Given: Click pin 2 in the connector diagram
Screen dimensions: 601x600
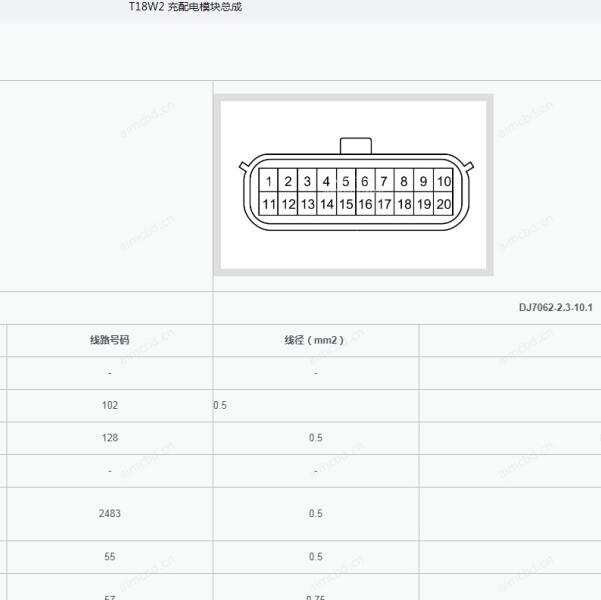Looking at the screenshot, I should pos(288,181).
